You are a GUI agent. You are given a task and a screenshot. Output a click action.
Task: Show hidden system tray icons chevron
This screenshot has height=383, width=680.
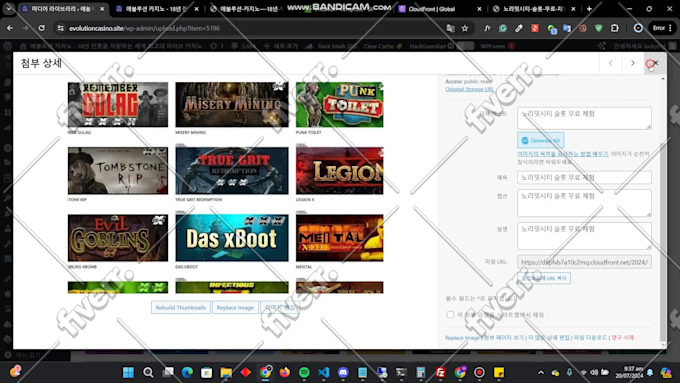click(541, 372)
